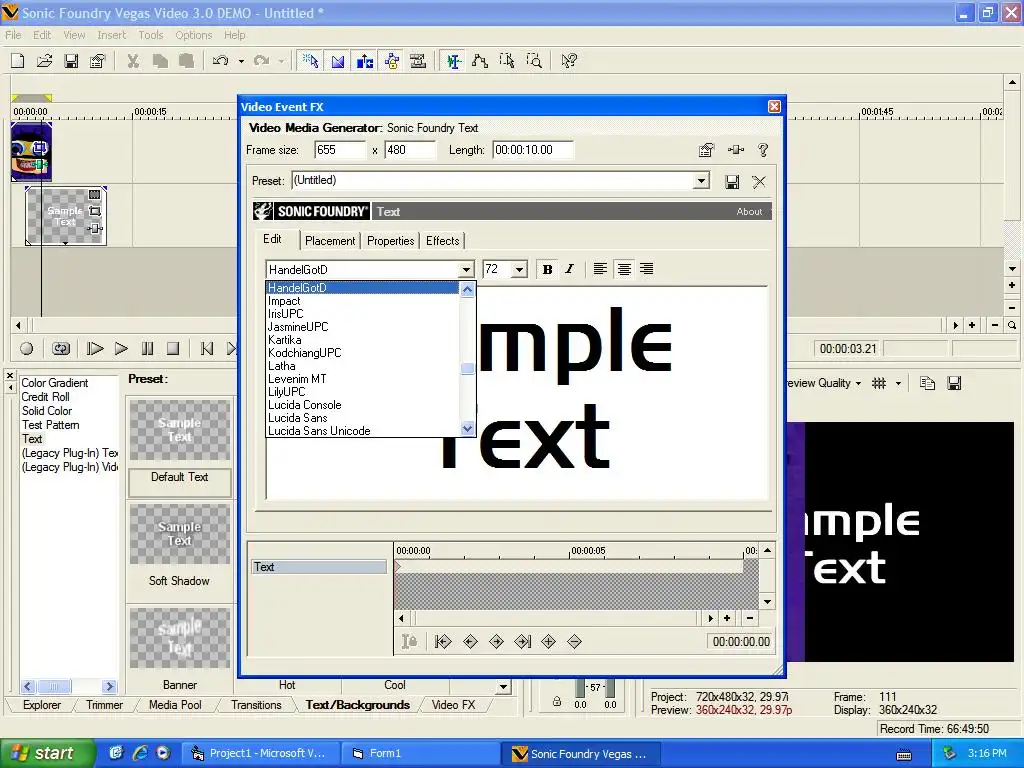Switch to the Effects tab
The image size is (1024, 768).
[443, 241]
